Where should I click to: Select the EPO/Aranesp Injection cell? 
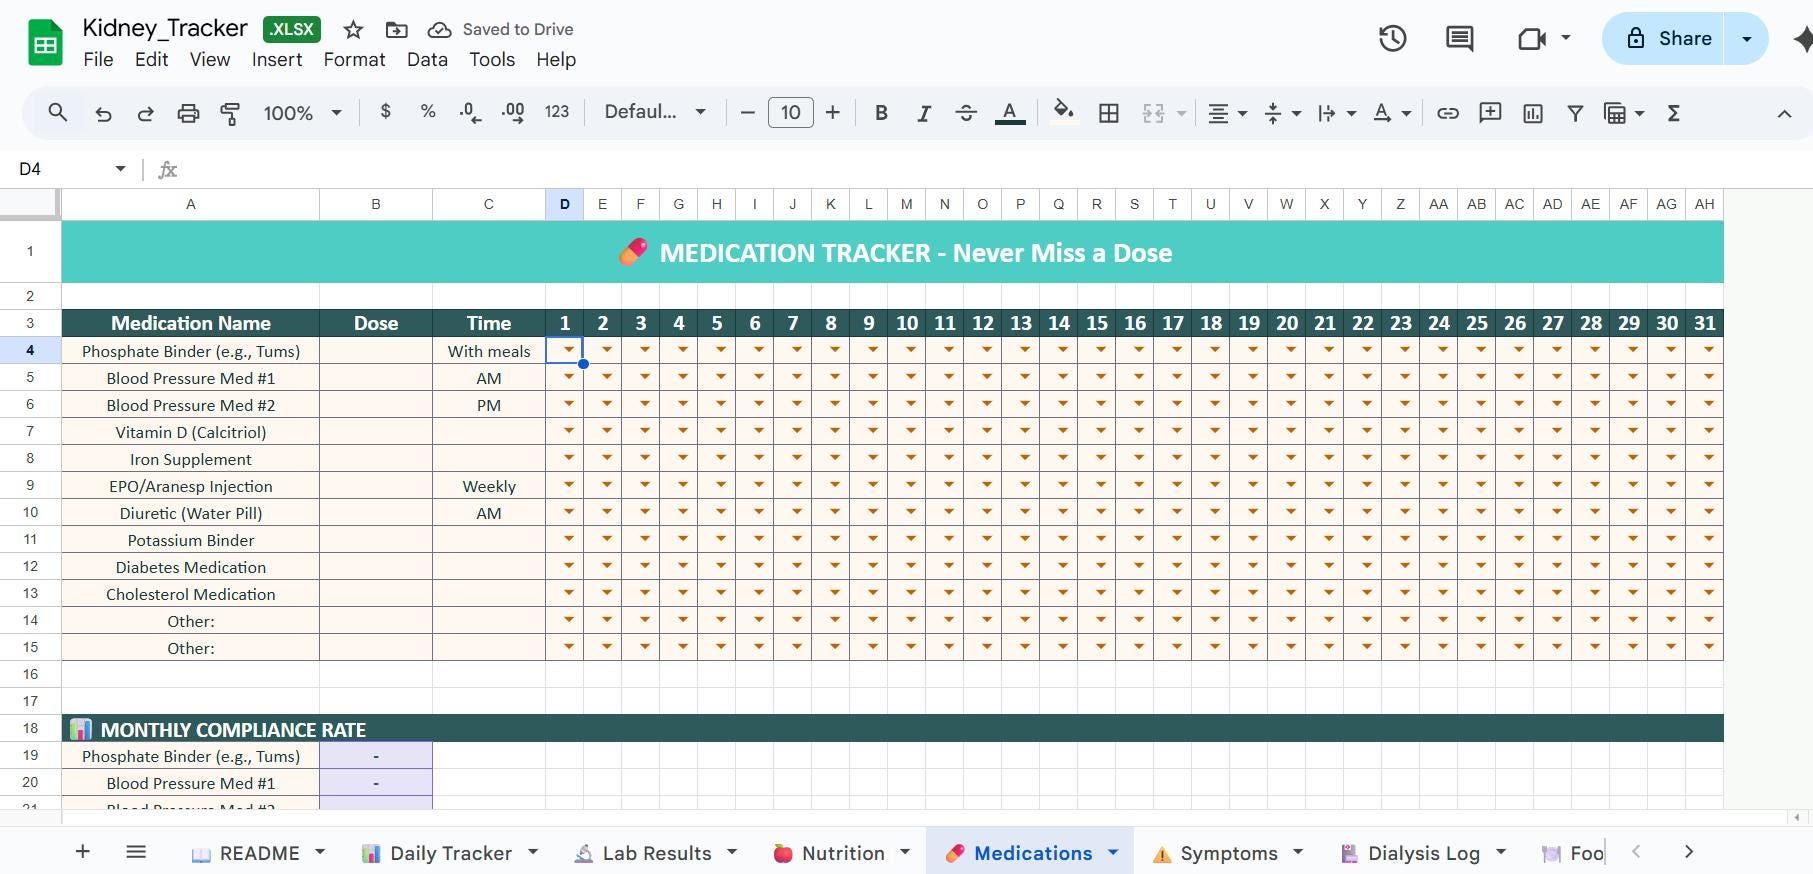coord(191,486)
